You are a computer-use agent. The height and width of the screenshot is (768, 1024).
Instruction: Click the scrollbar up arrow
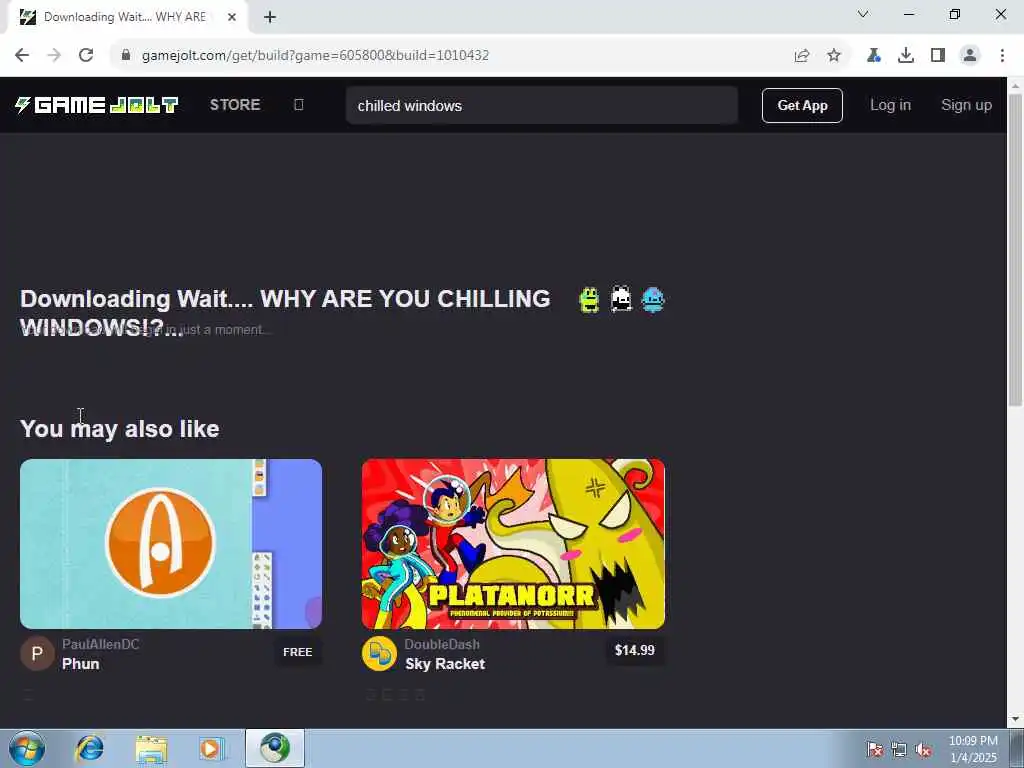pyautogui.click(x=1016, y=85)
